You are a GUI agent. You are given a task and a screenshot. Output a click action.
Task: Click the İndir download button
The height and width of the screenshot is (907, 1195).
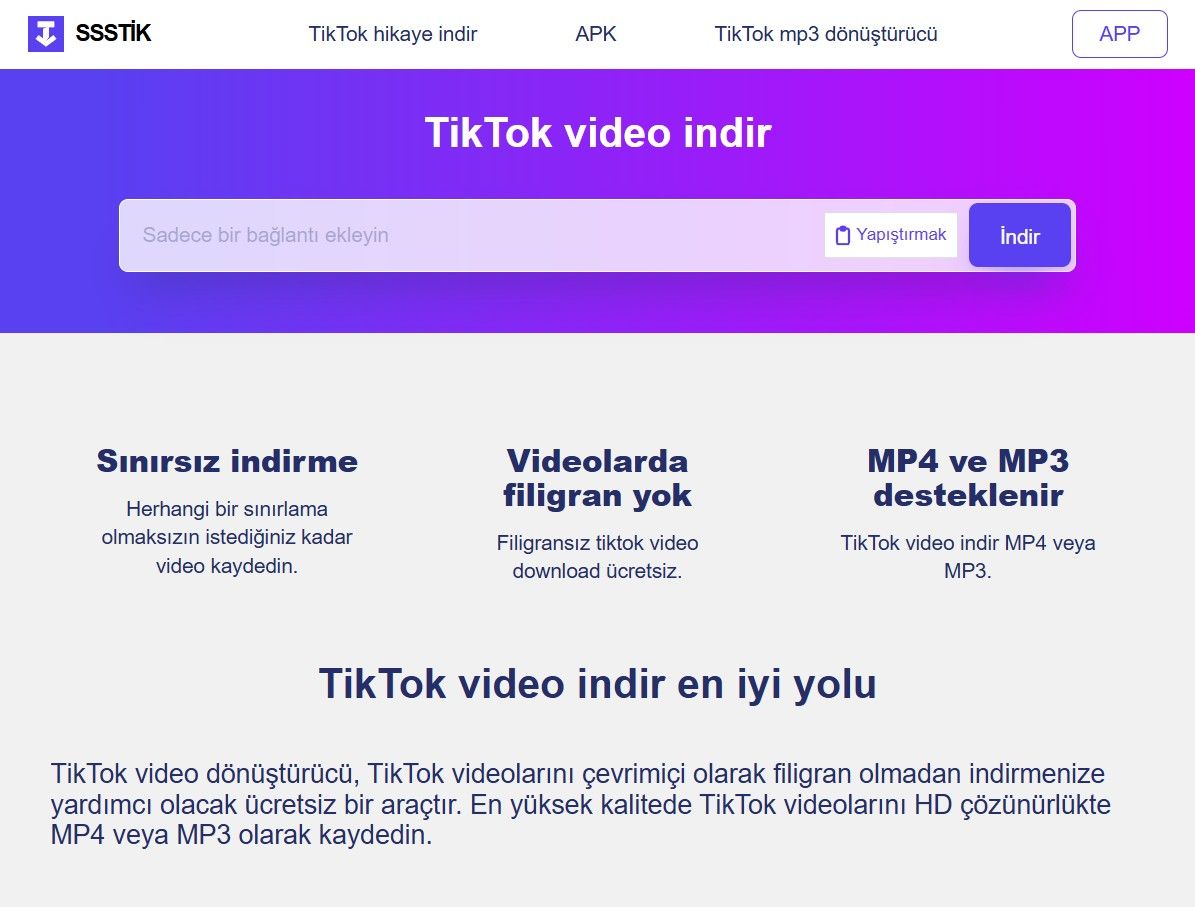(1019, 236)
